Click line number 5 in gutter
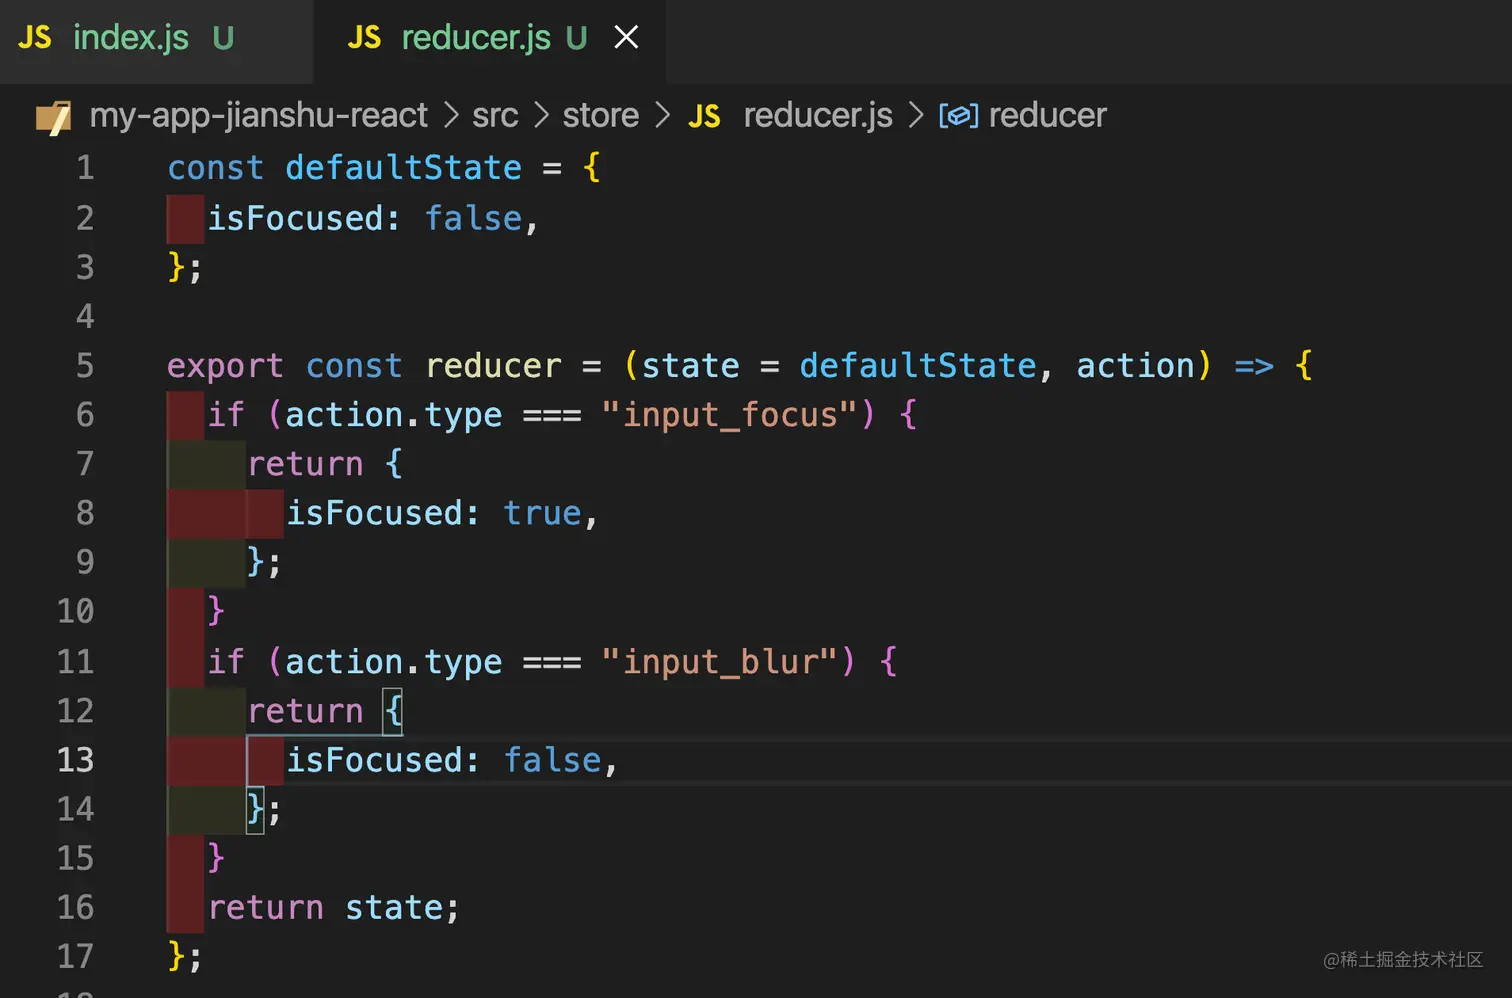 tap(86, 366)
